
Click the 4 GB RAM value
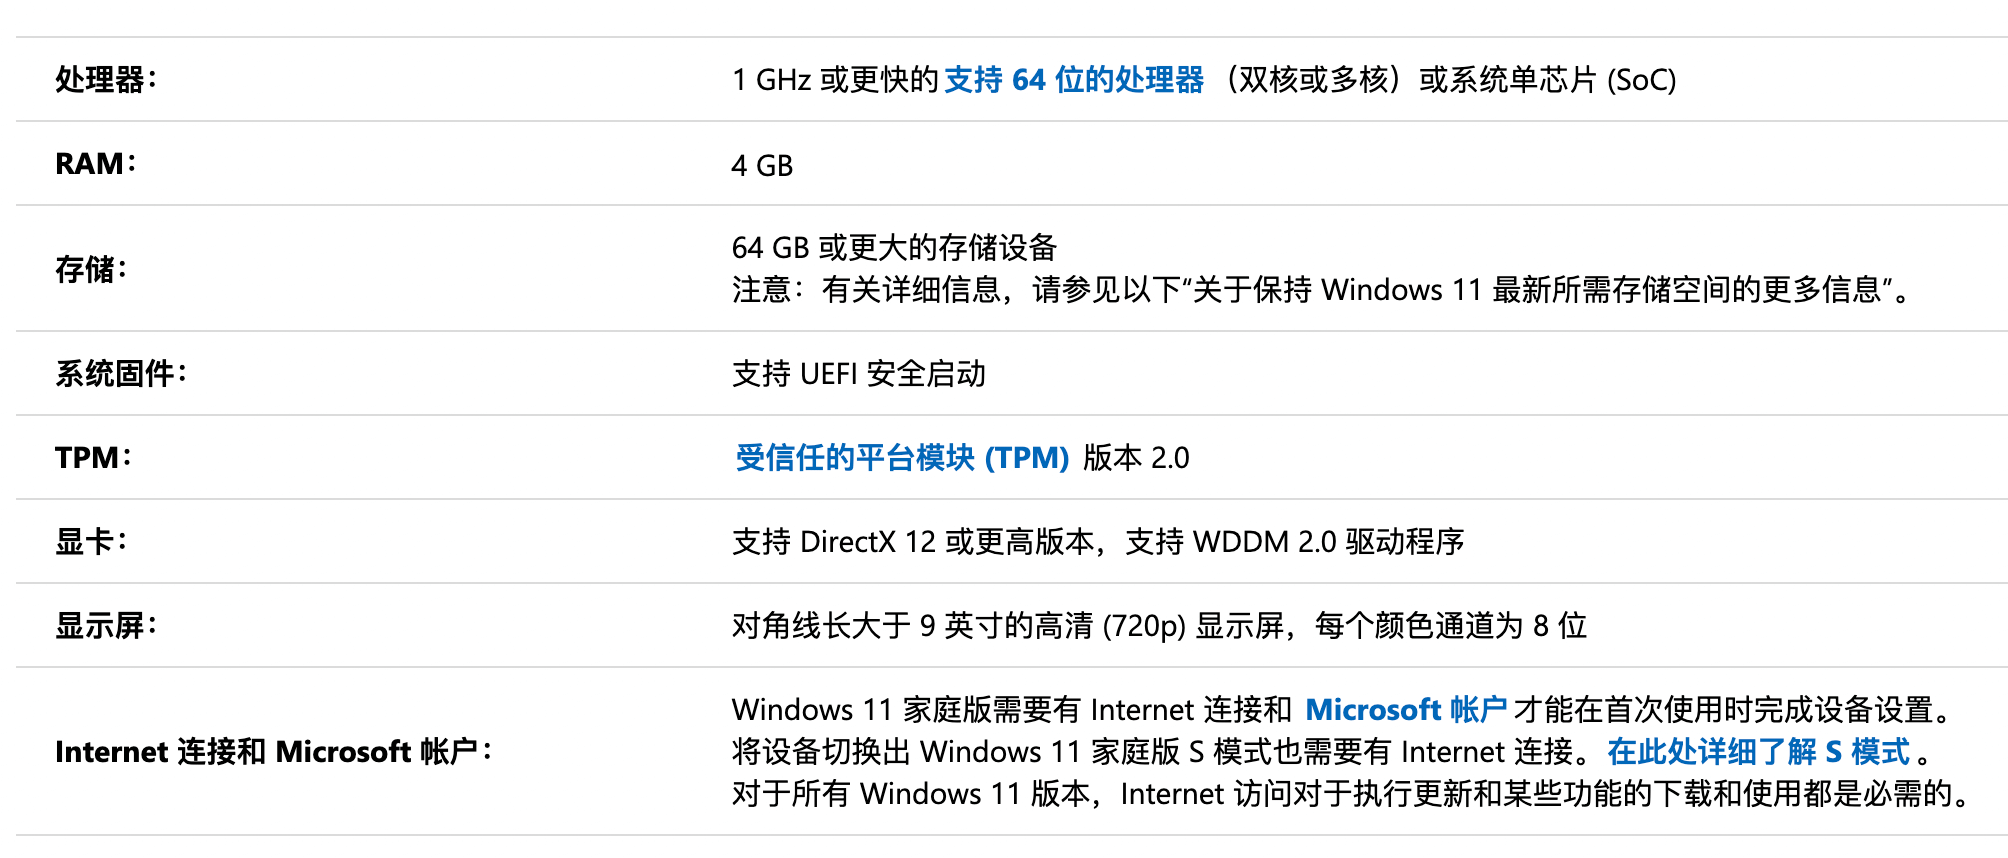pos(762,165)
